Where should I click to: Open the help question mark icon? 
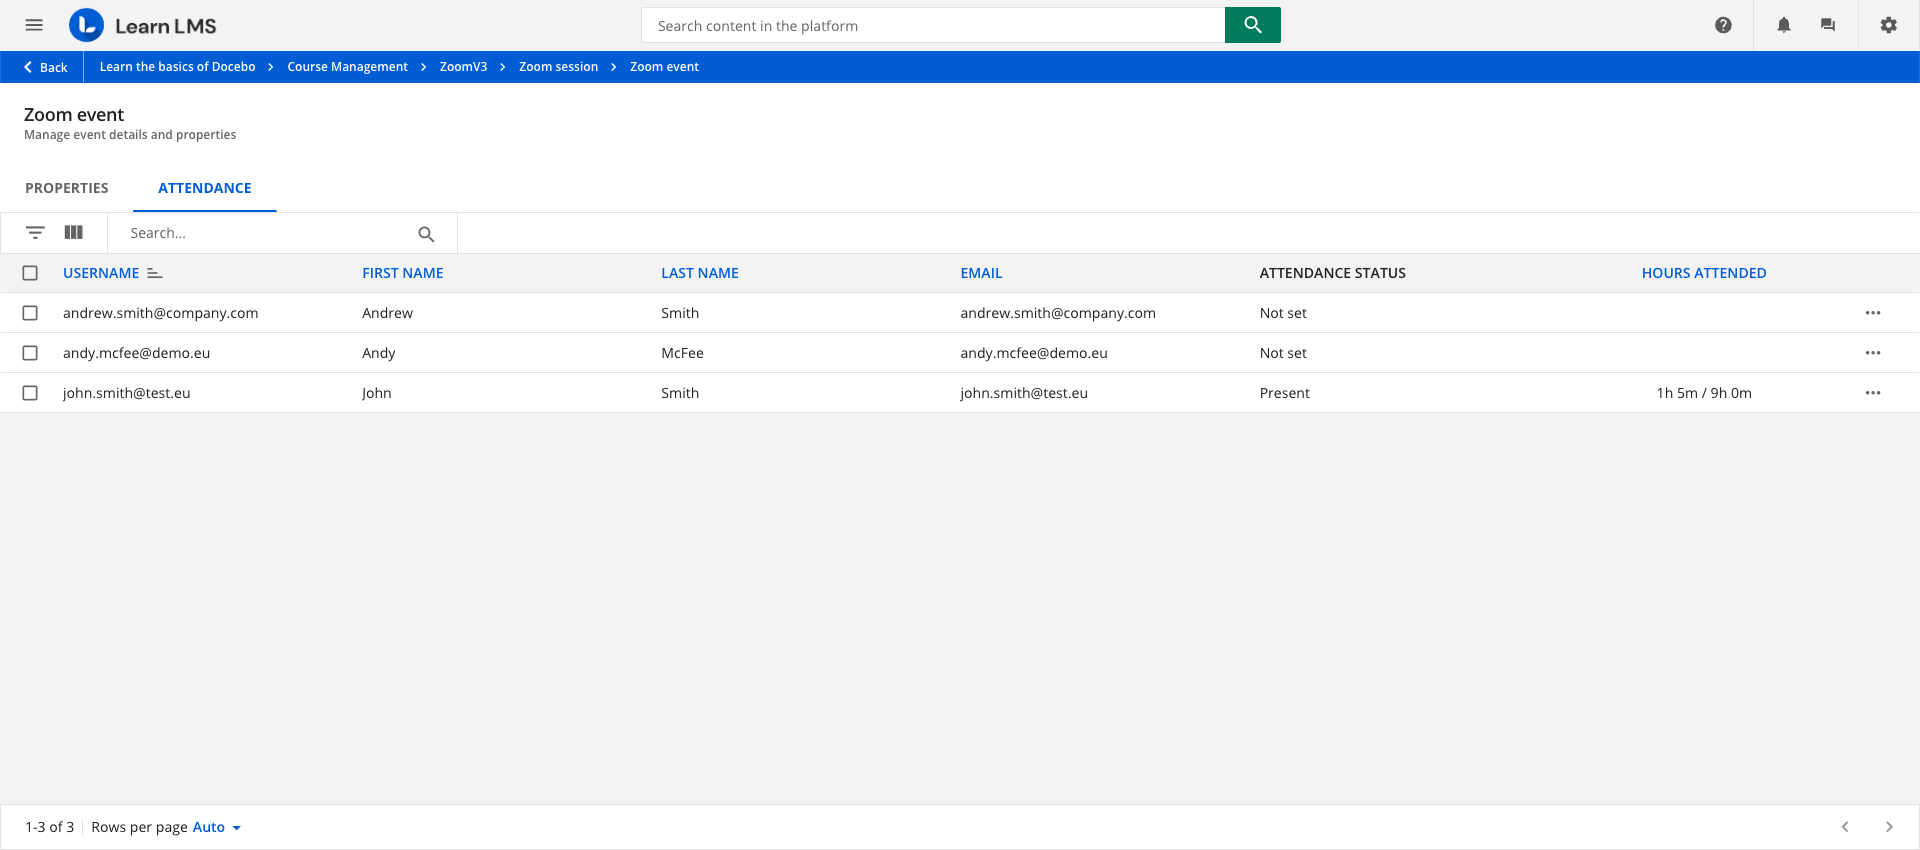(x=1723, y=25)
